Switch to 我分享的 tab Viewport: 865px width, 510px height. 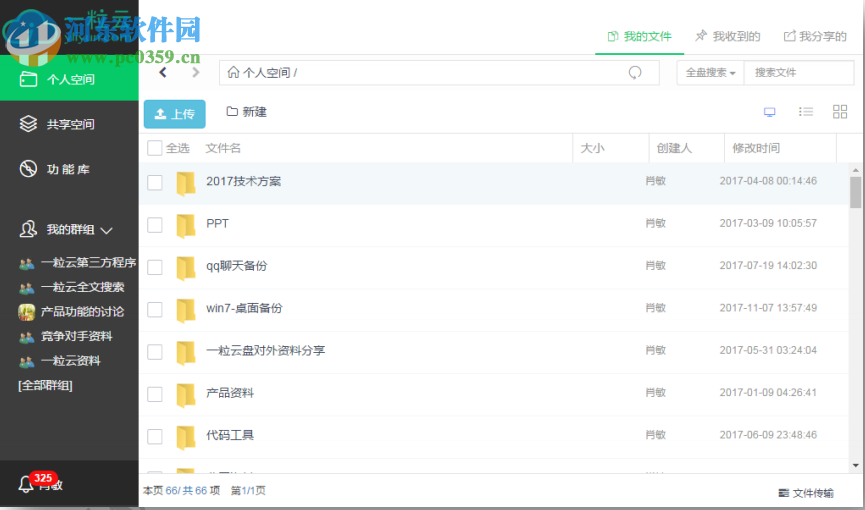click(x=815, y=36)
